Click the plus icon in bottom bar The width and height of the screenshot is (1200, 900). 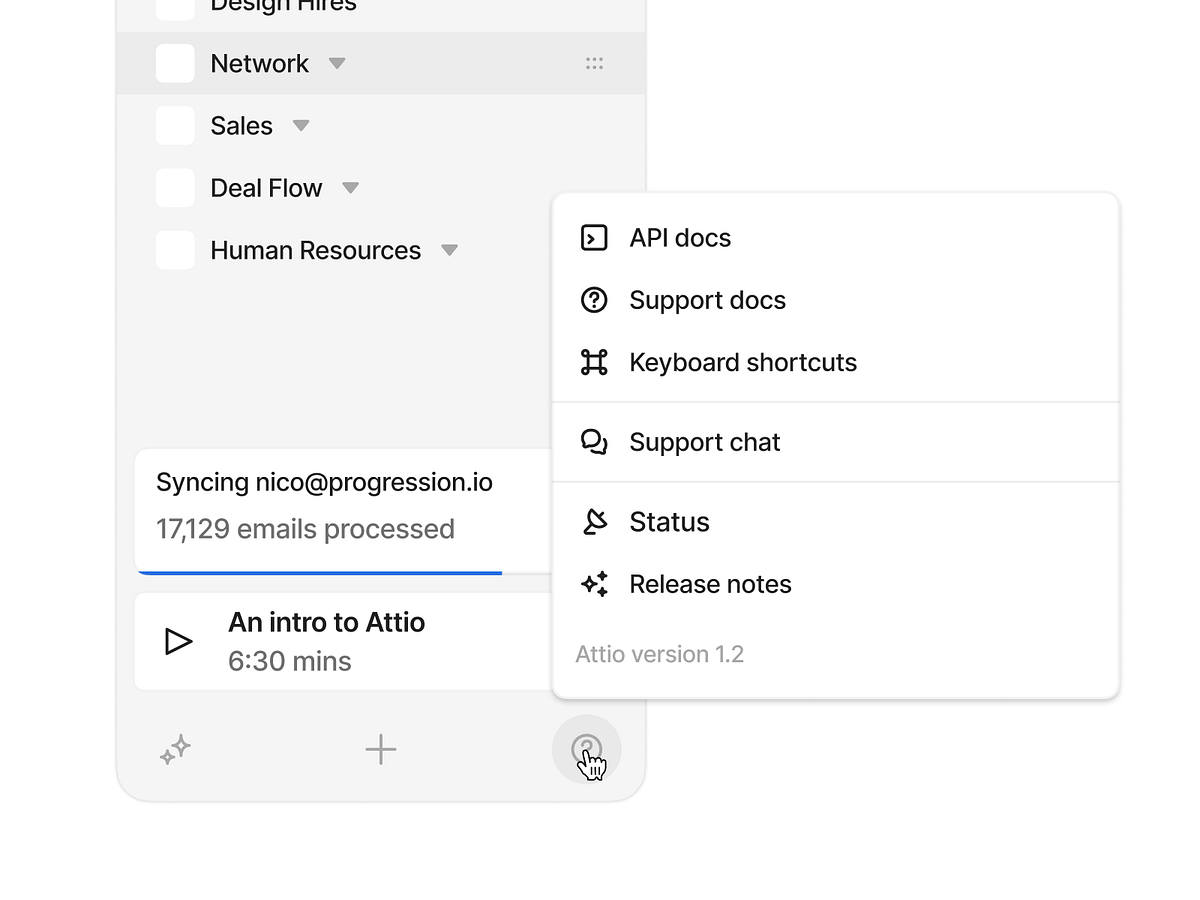[380, 749]
